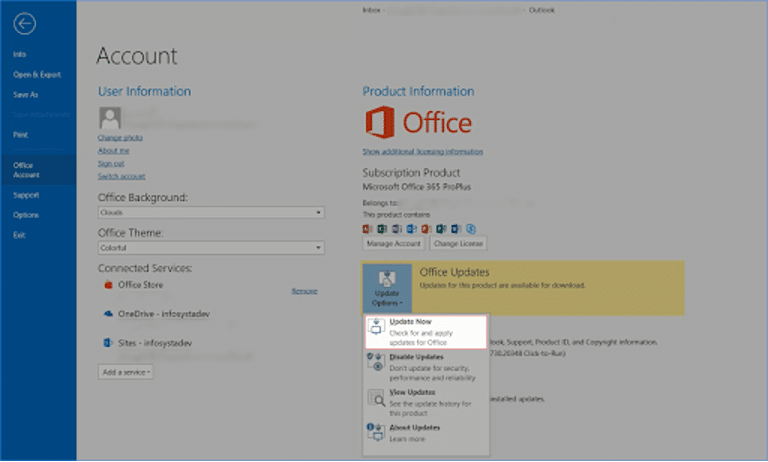Image resolution: width=768 pixels, height=462 pixels.
Task: Click the 'Subscription Product' heading
Action: (411, 172)
